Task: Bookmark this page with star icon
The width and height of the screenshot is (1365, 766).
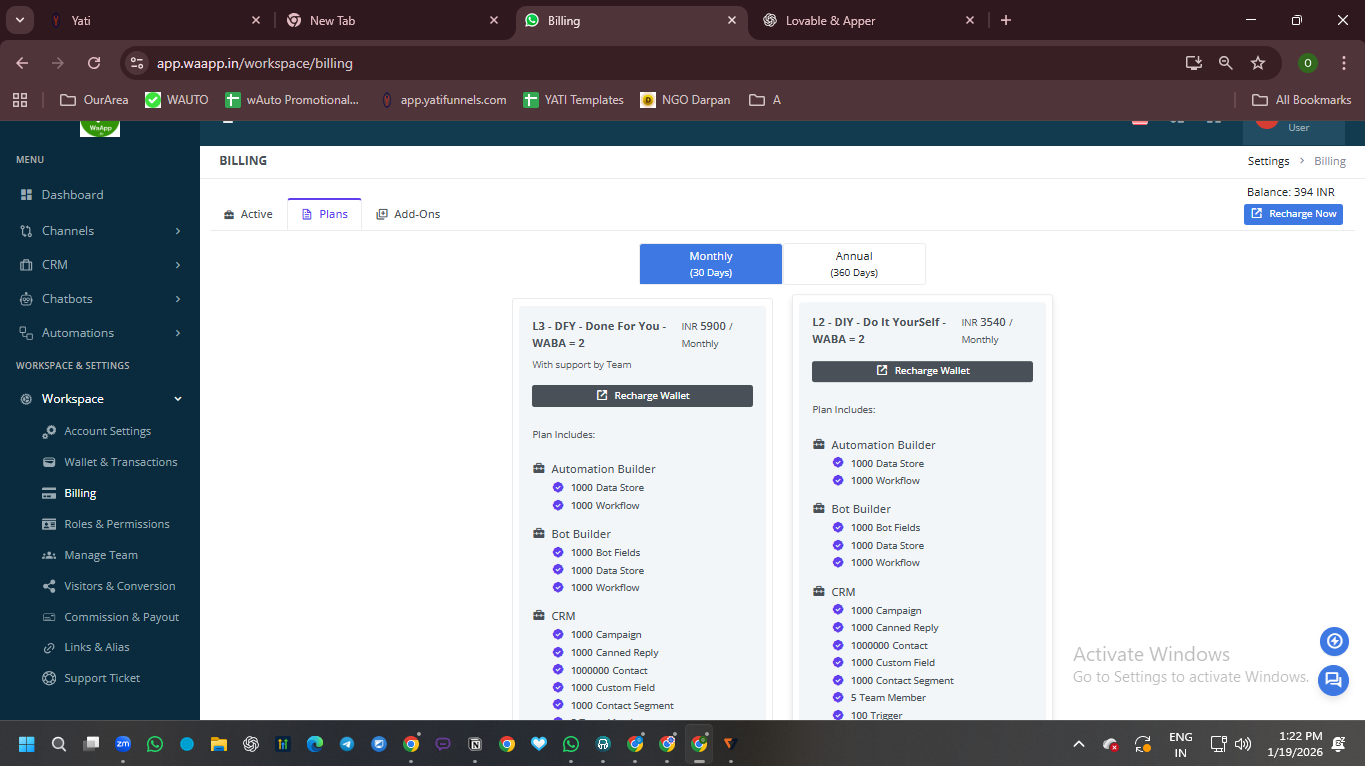Action: coord(1258,63)
